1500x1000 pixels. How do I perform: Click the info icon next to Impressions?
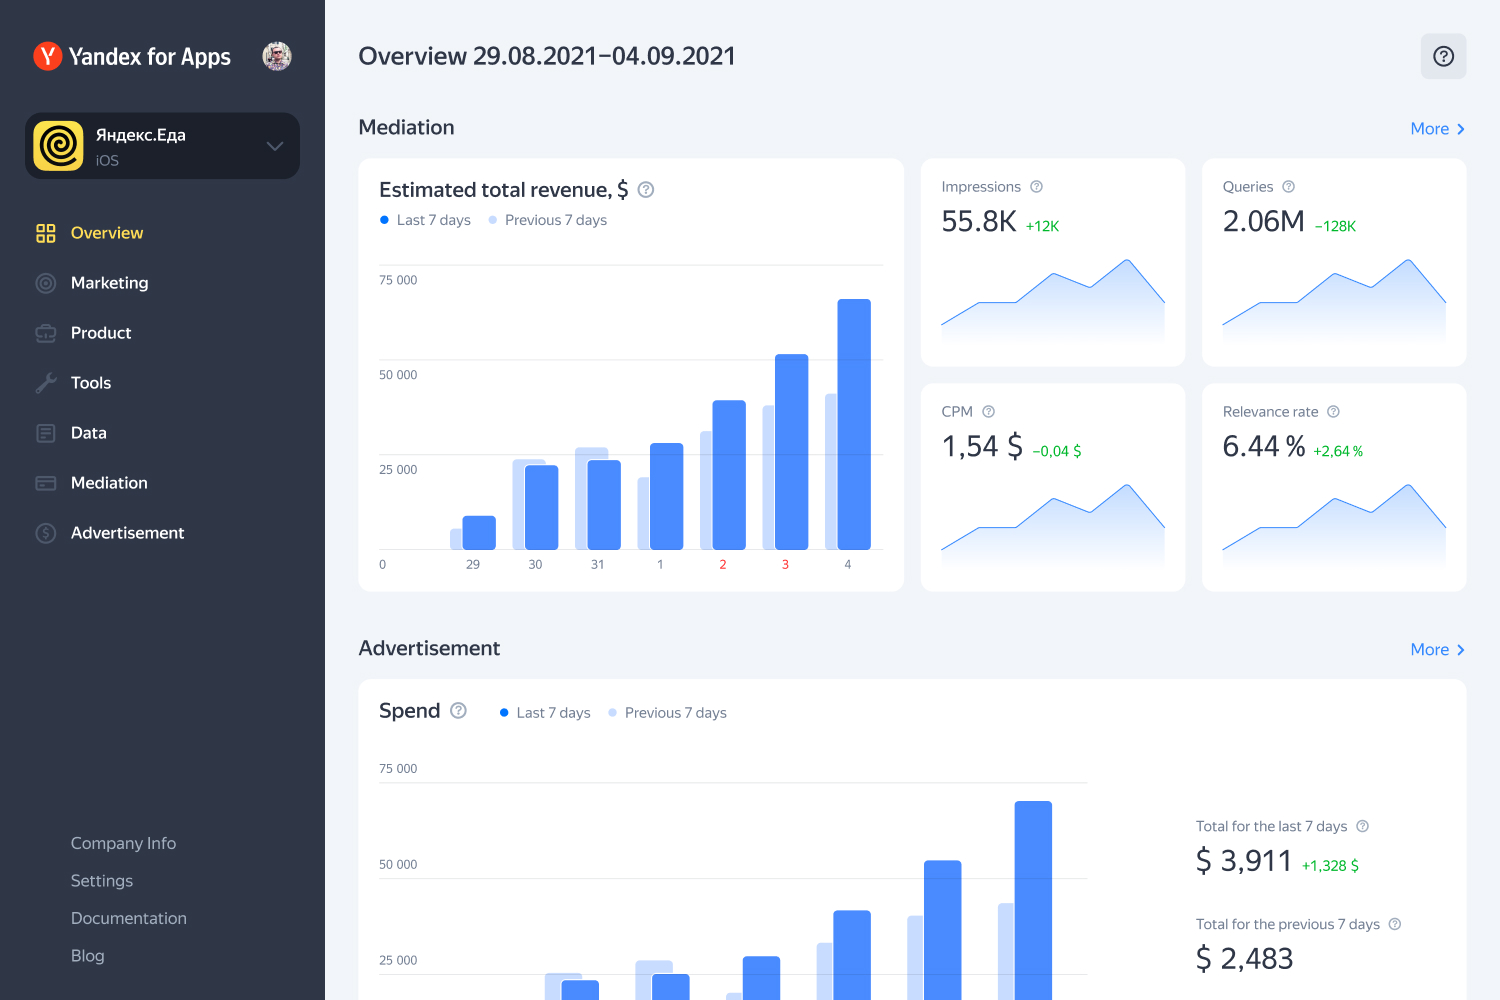(1036, 187)
